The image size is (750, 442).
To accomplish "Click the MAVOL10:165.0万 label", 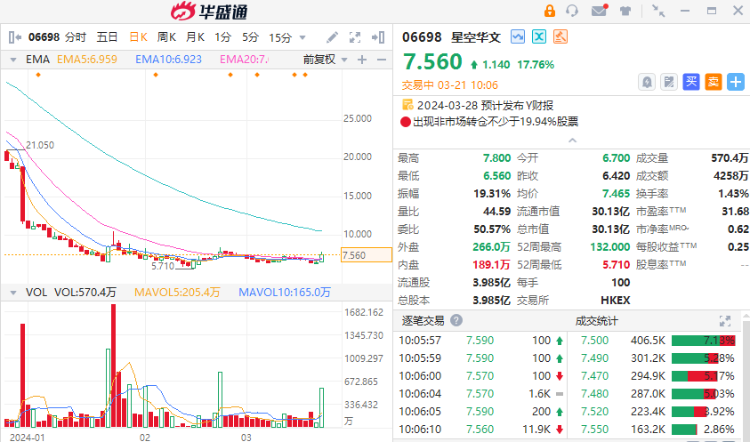I will (285, 292).
